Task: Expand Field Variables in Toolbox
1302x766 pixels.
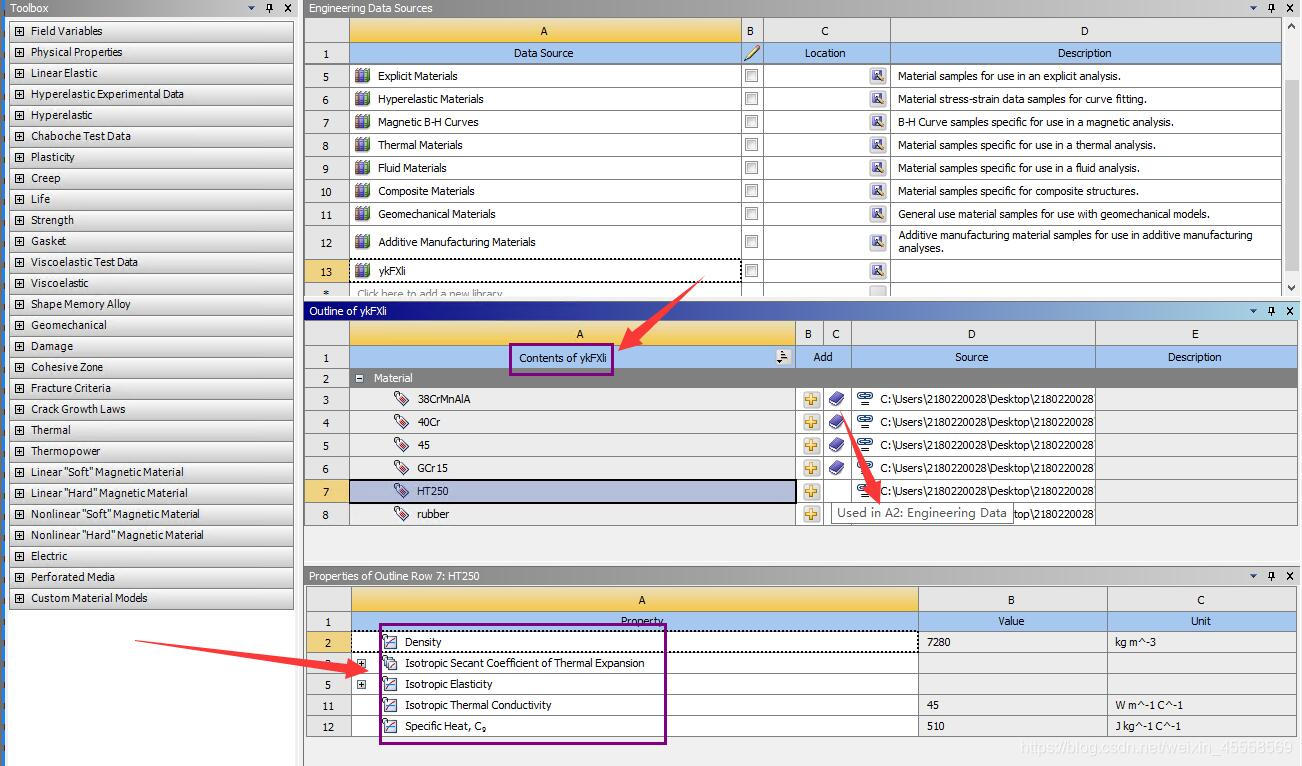Action: [x=19, y=31]
